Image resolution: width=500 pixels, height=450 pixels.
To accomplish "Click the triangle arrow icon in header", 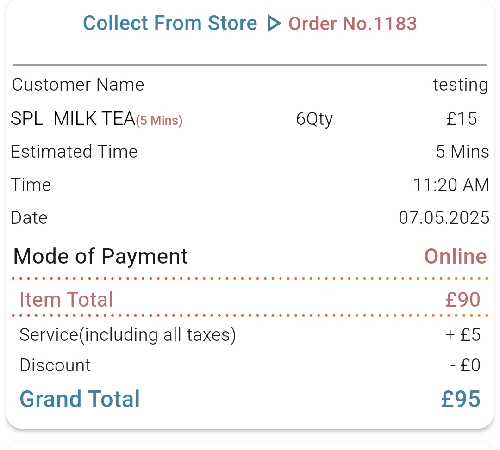I will 274,23.
